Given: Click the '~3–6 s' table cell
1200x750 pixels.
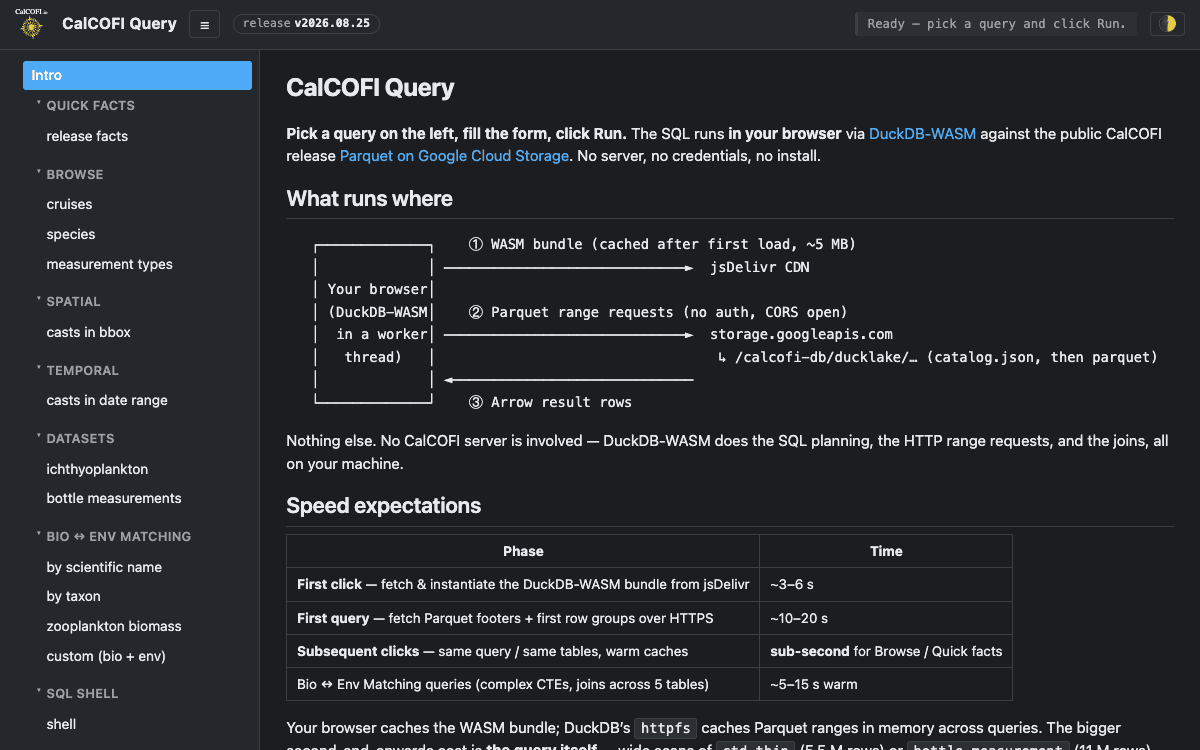Looking at the screenshot, I should coord(886,584).
